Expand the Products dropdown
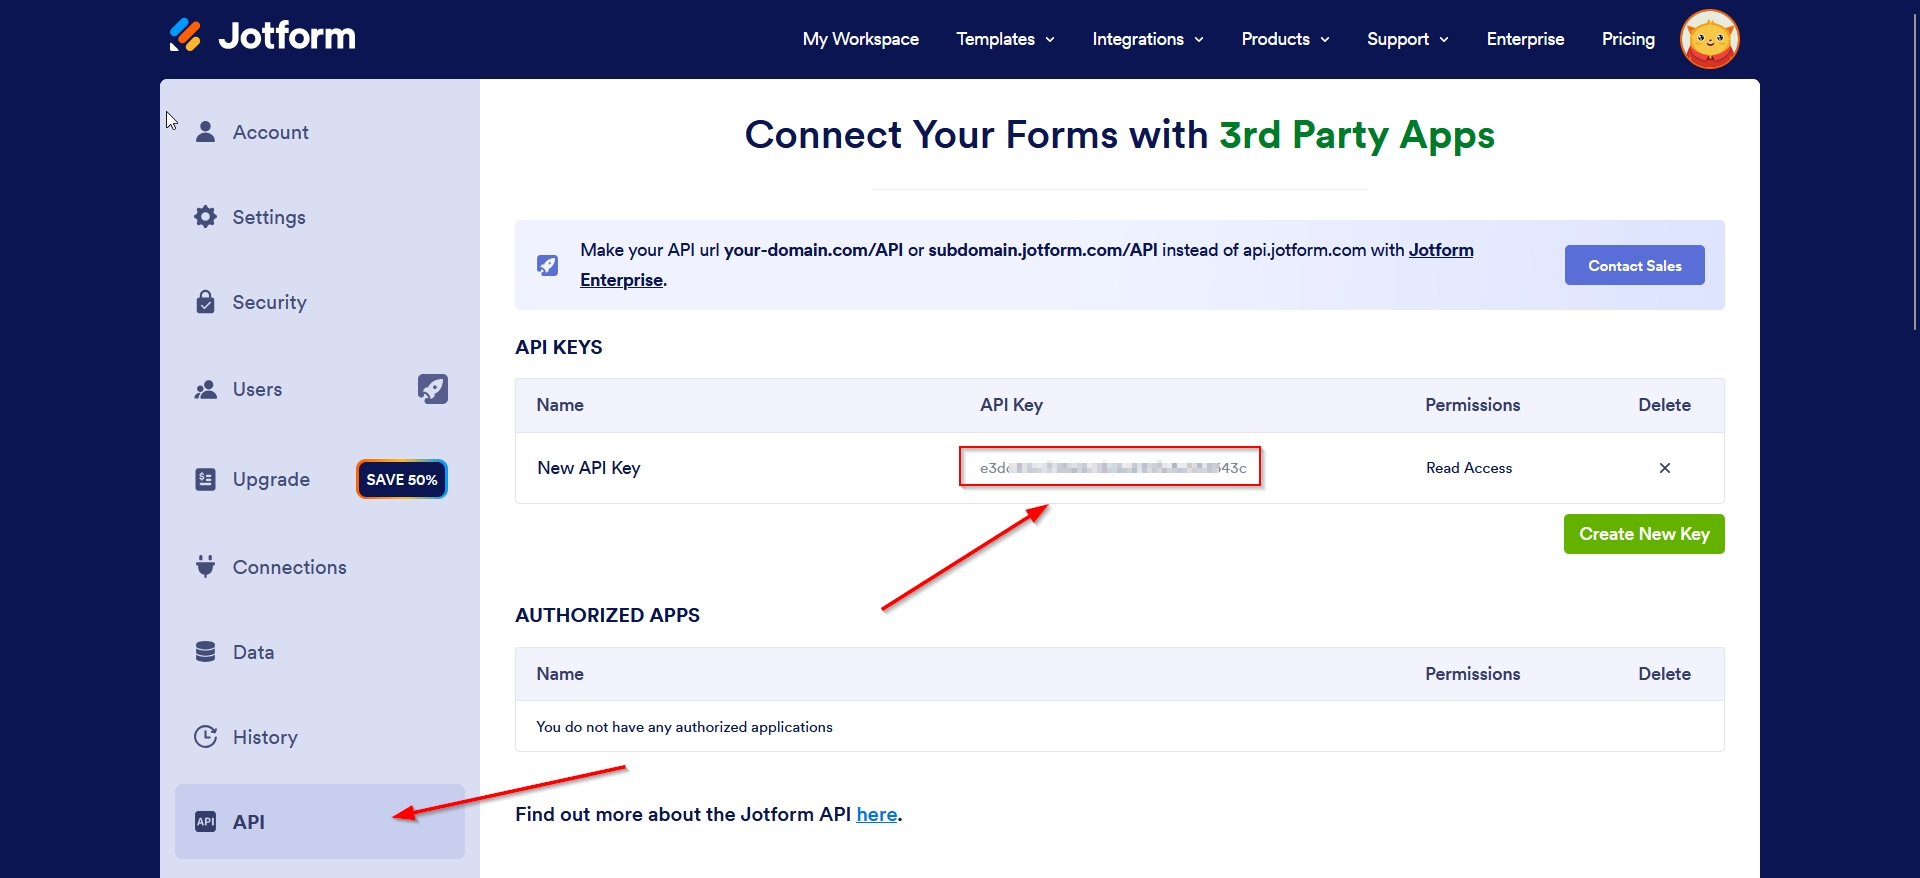The height and width of the screenshot is (878, 1920). pyautogui.click(x=1285, y=39)
